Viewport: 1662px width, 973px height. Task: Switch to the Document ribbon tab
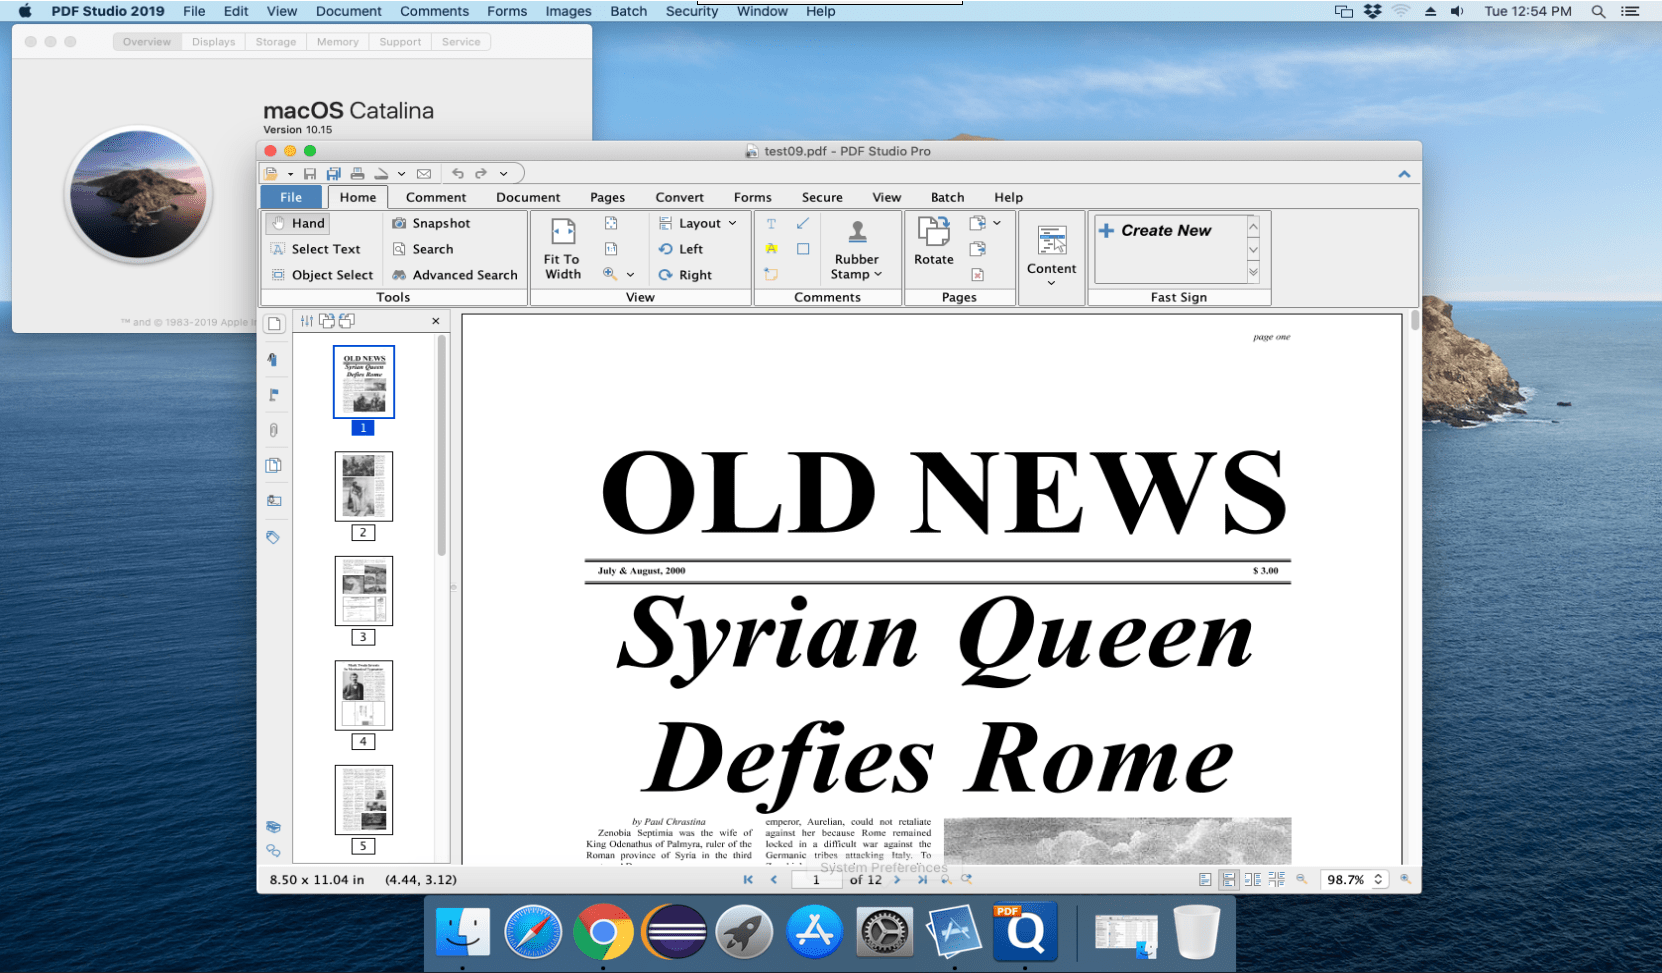[x=528, y=197]
